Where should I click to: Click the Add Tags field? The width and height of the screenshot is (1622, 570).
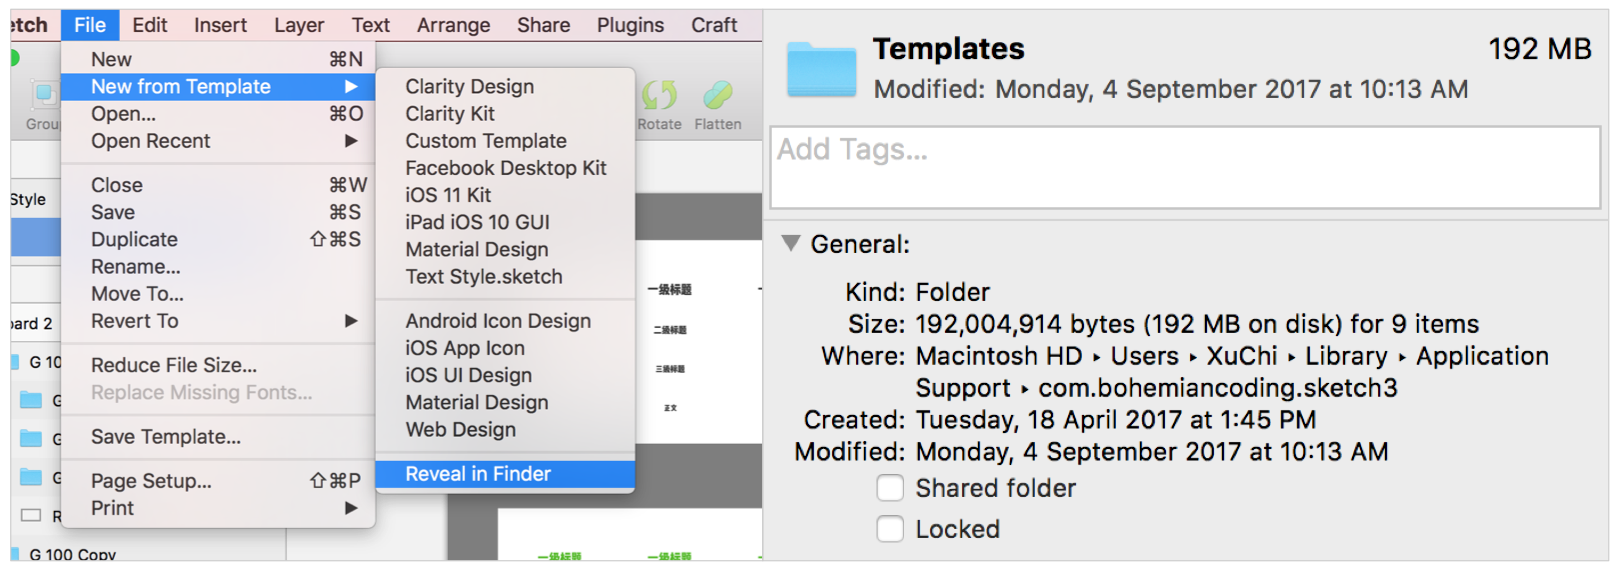click(1185, 167)
